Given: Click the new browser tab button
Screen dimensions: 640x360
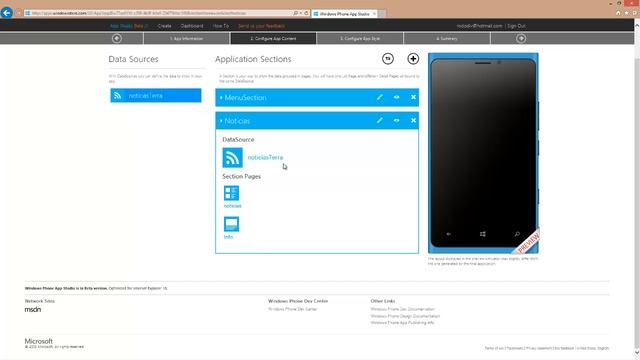Looking at the screenshot, I should [382, 14].
